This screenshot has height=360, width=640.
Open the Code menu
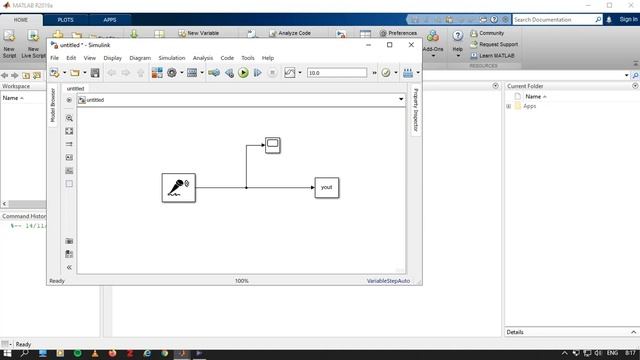tap(227, 58)
